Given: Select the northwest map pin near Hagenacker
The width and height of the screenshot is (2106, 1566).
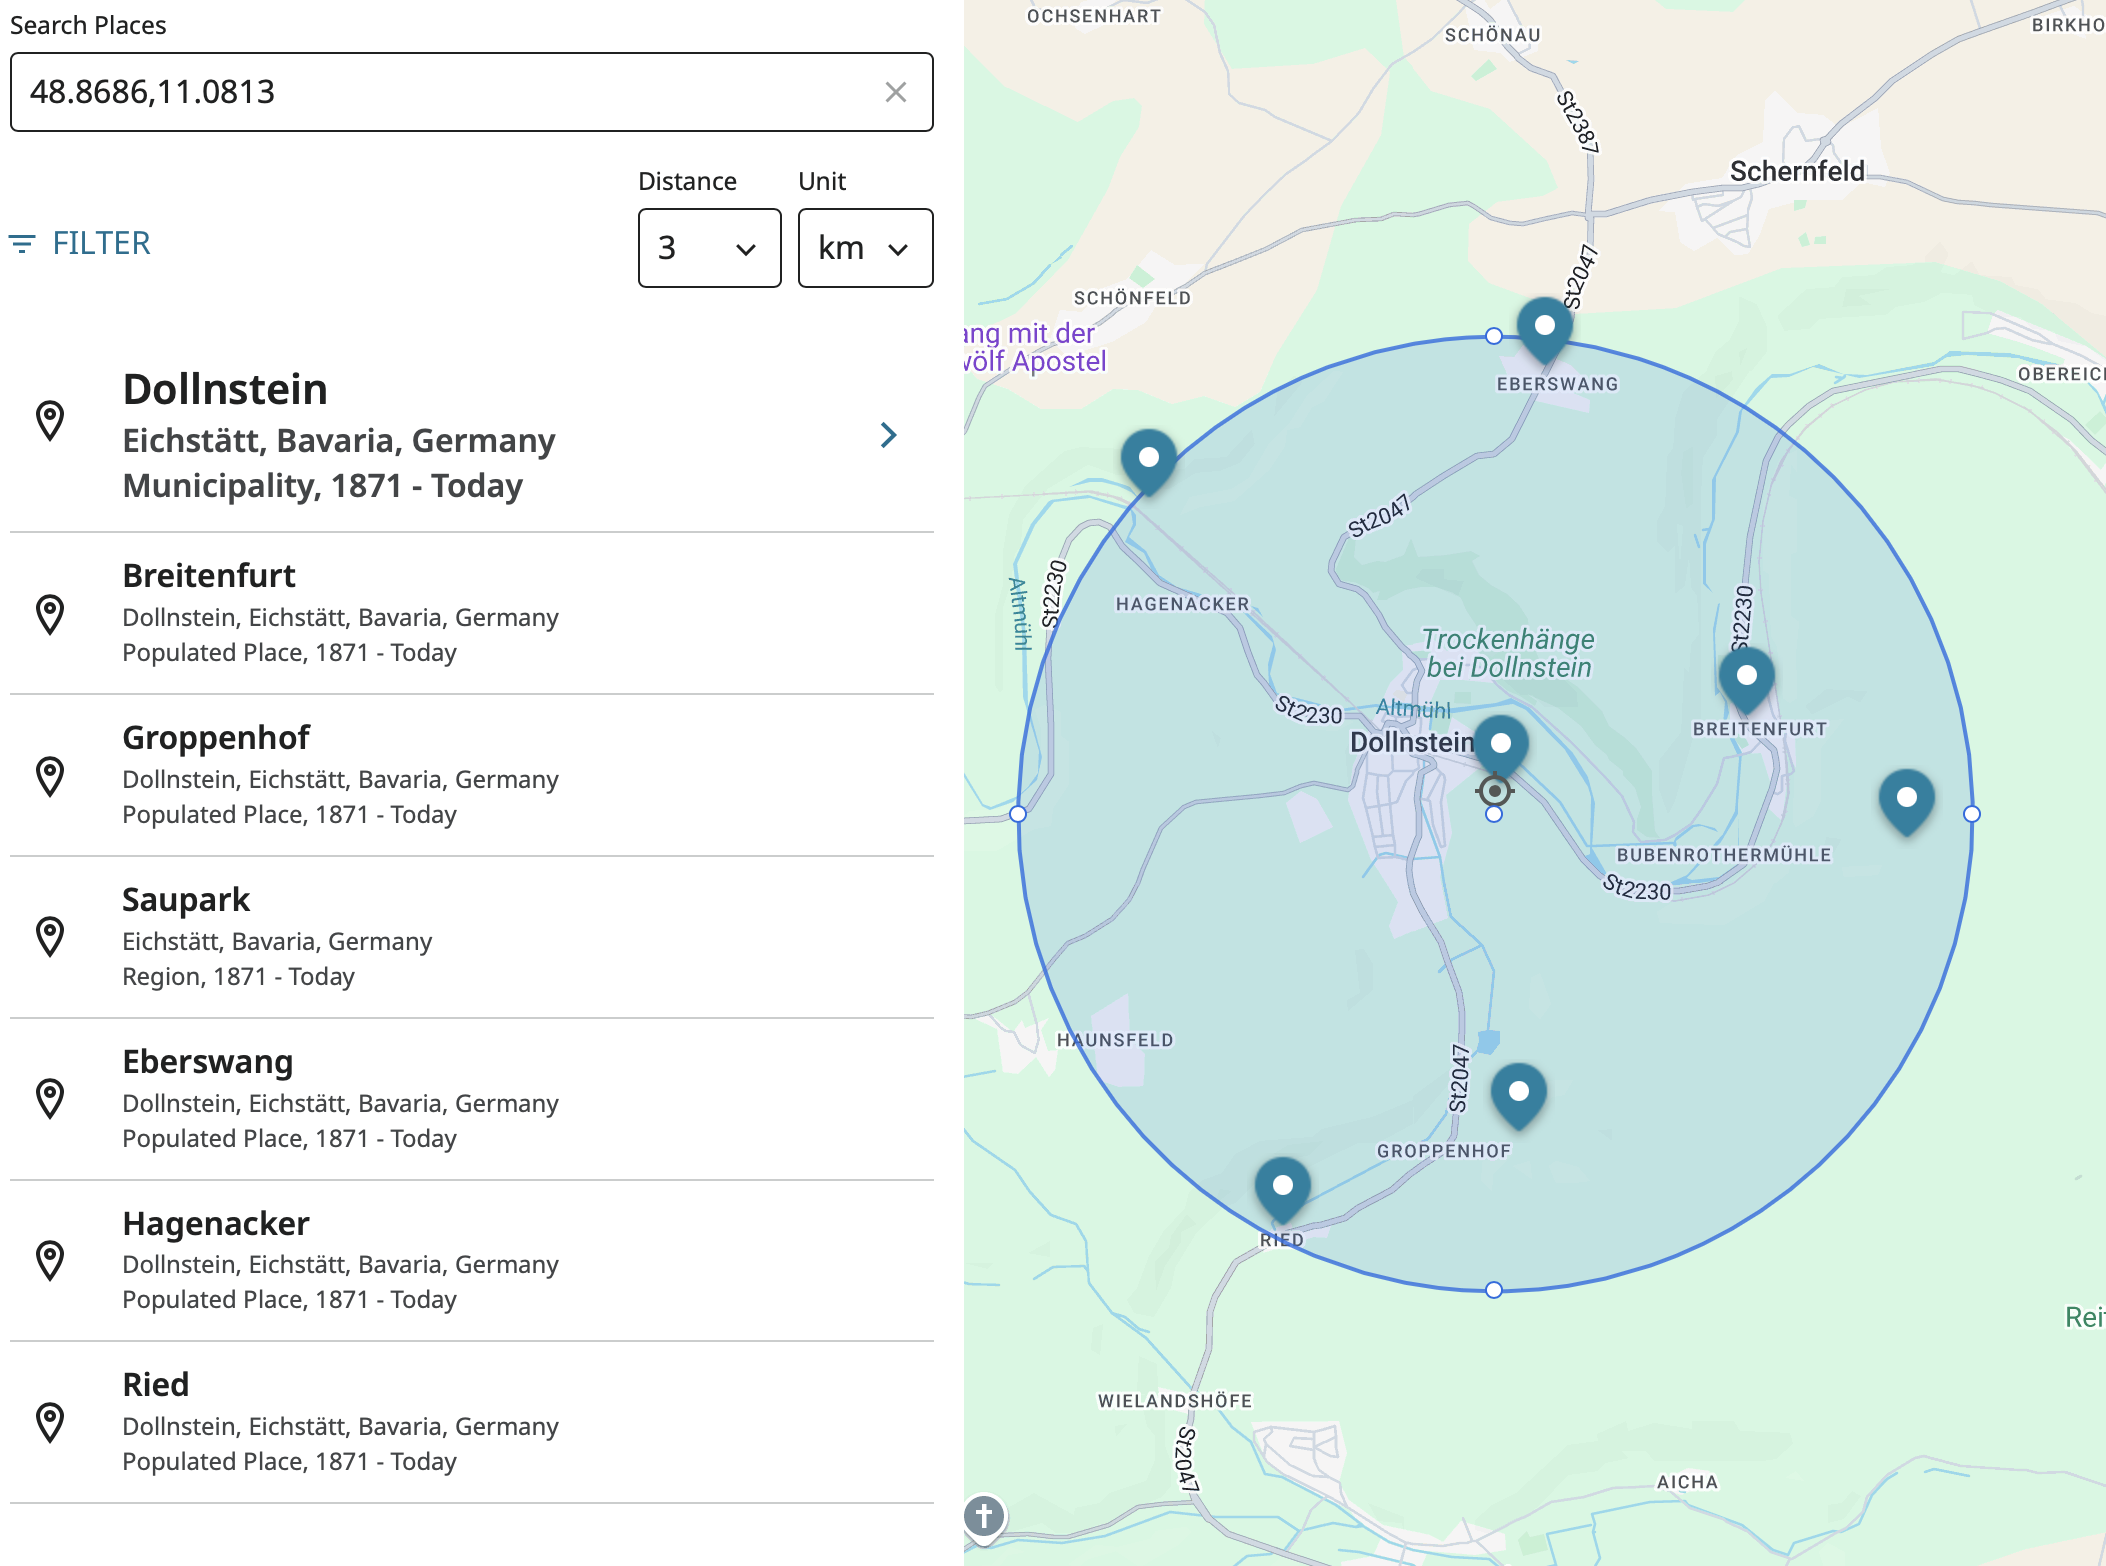Looking at the screenshot, I should click(x=1148, y=460).
